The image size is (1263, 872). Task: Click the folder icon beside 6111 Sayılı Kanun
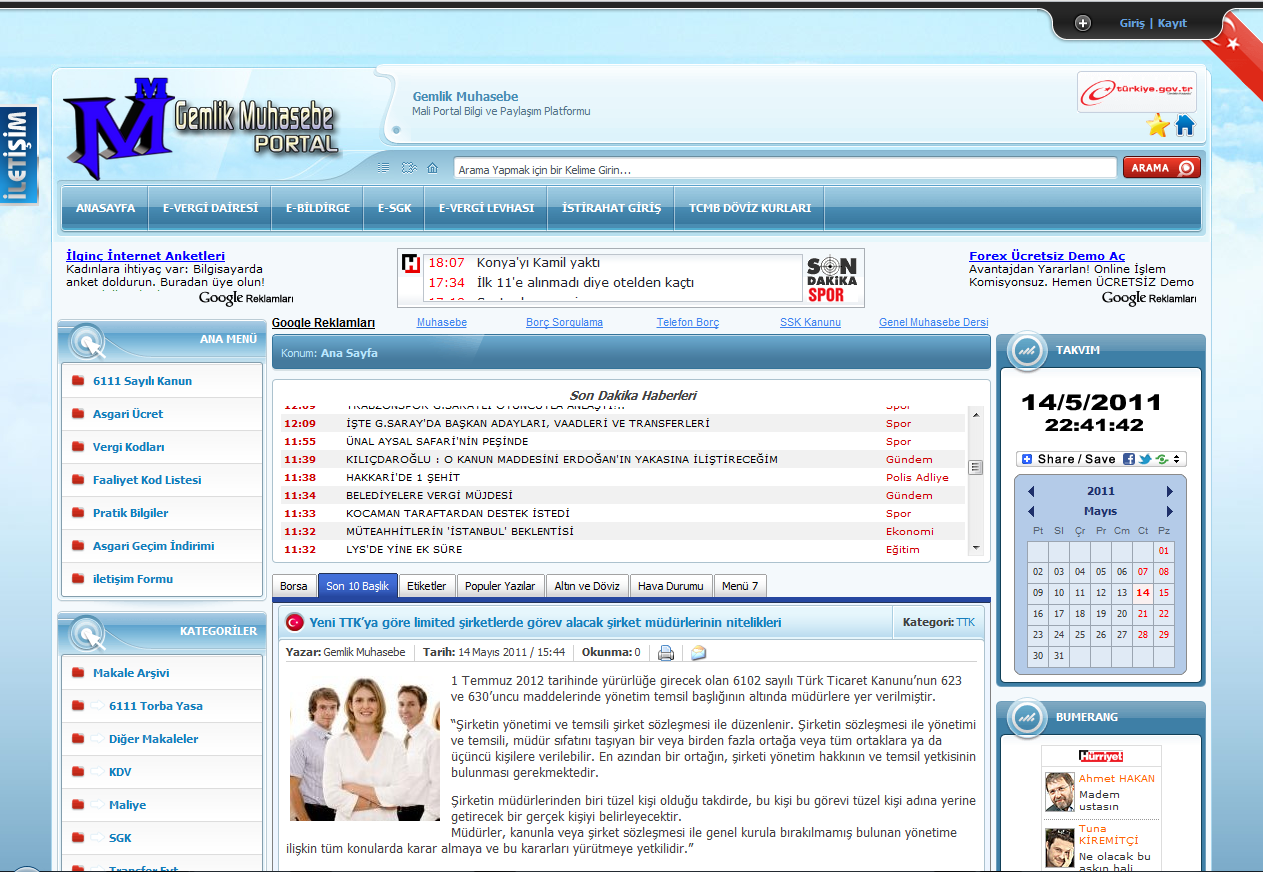click(x=78, y=381)
